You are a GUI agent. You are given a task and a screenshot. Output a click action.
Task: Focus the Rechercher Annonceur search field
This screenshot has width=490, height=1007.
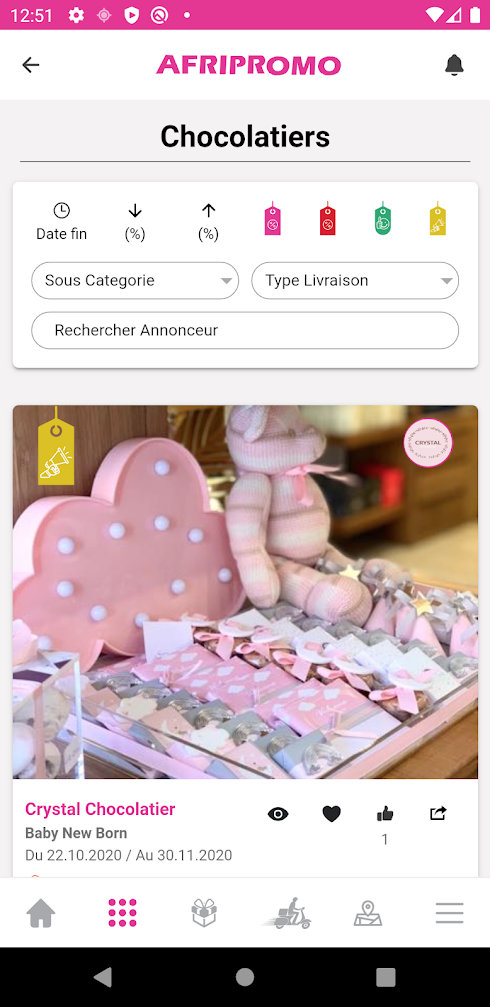(x=245, y=330)
